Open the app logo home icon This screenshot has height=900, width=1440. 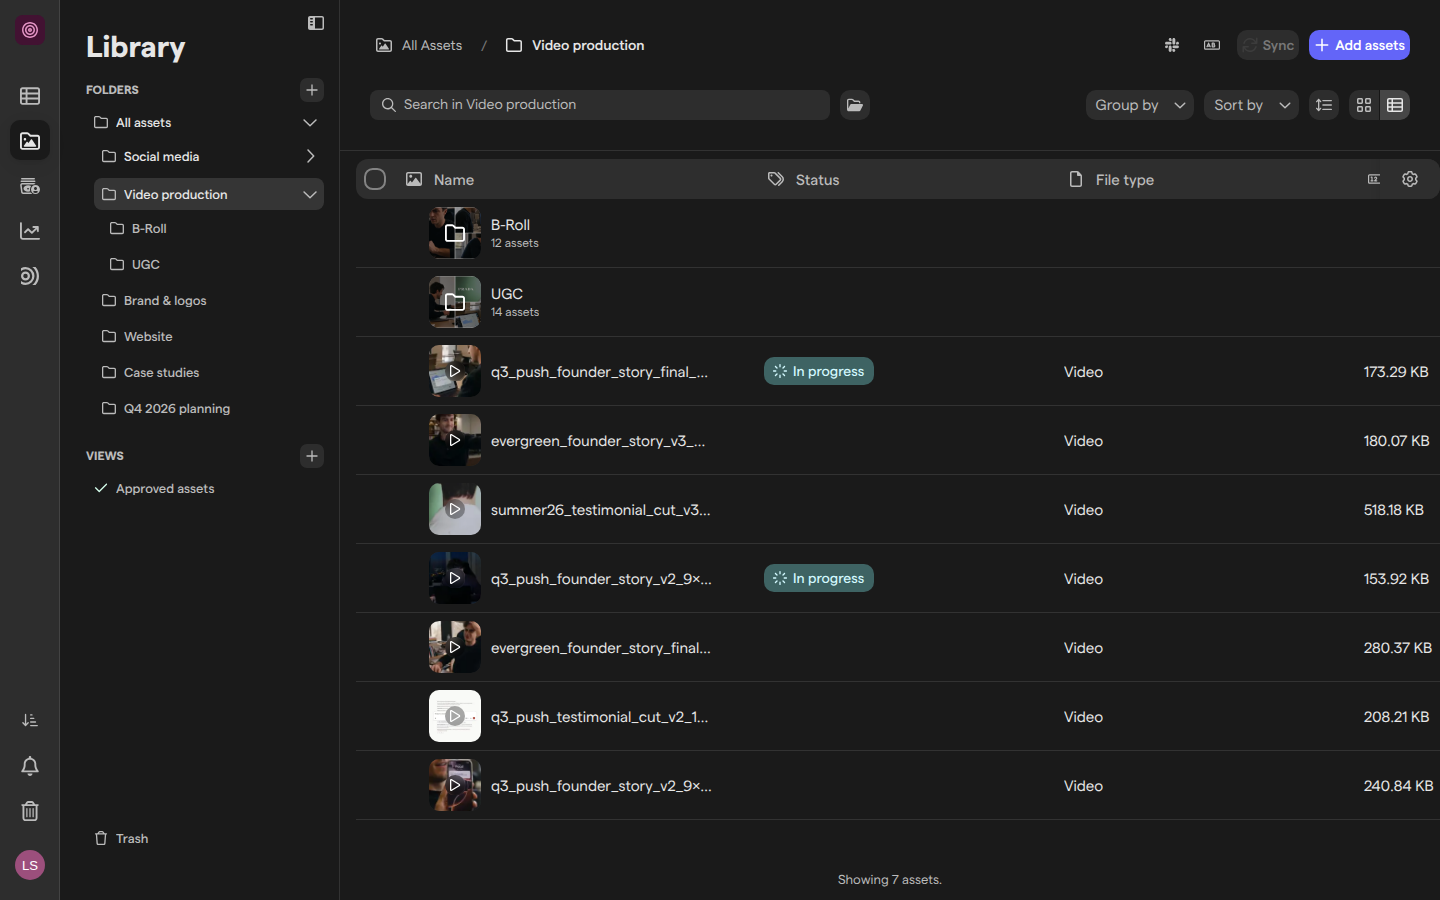coord(30,30)
